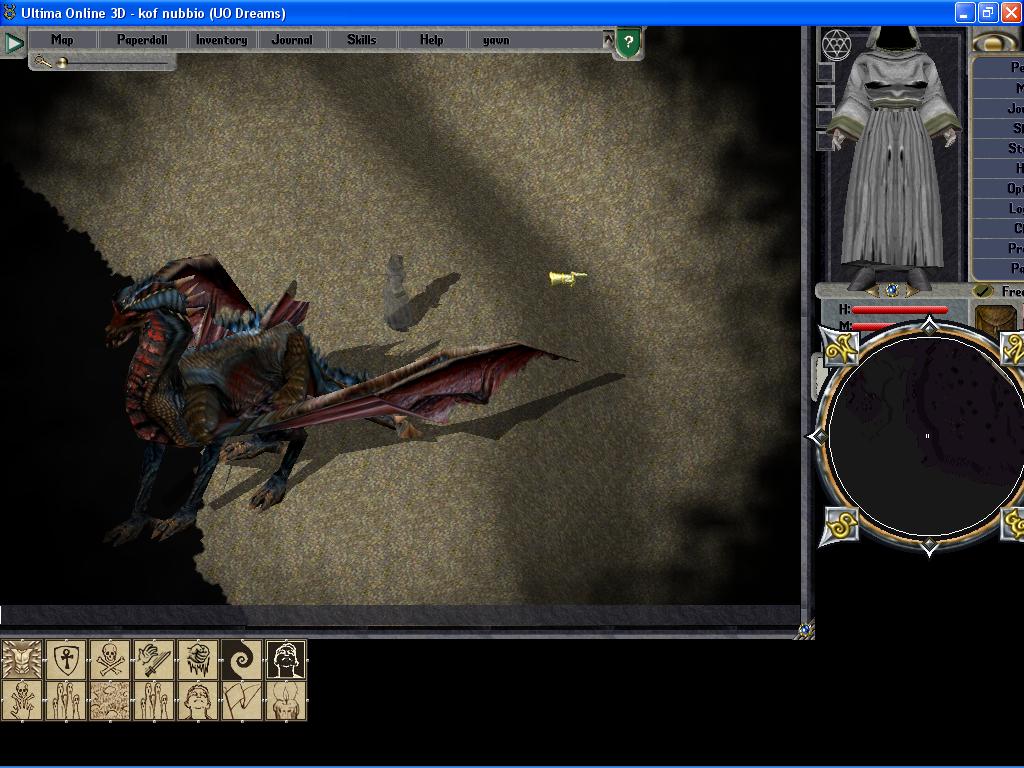Activate the skull and crossbones hotbar icon
The image size is (1024, 768).
(x=110, y=659)
